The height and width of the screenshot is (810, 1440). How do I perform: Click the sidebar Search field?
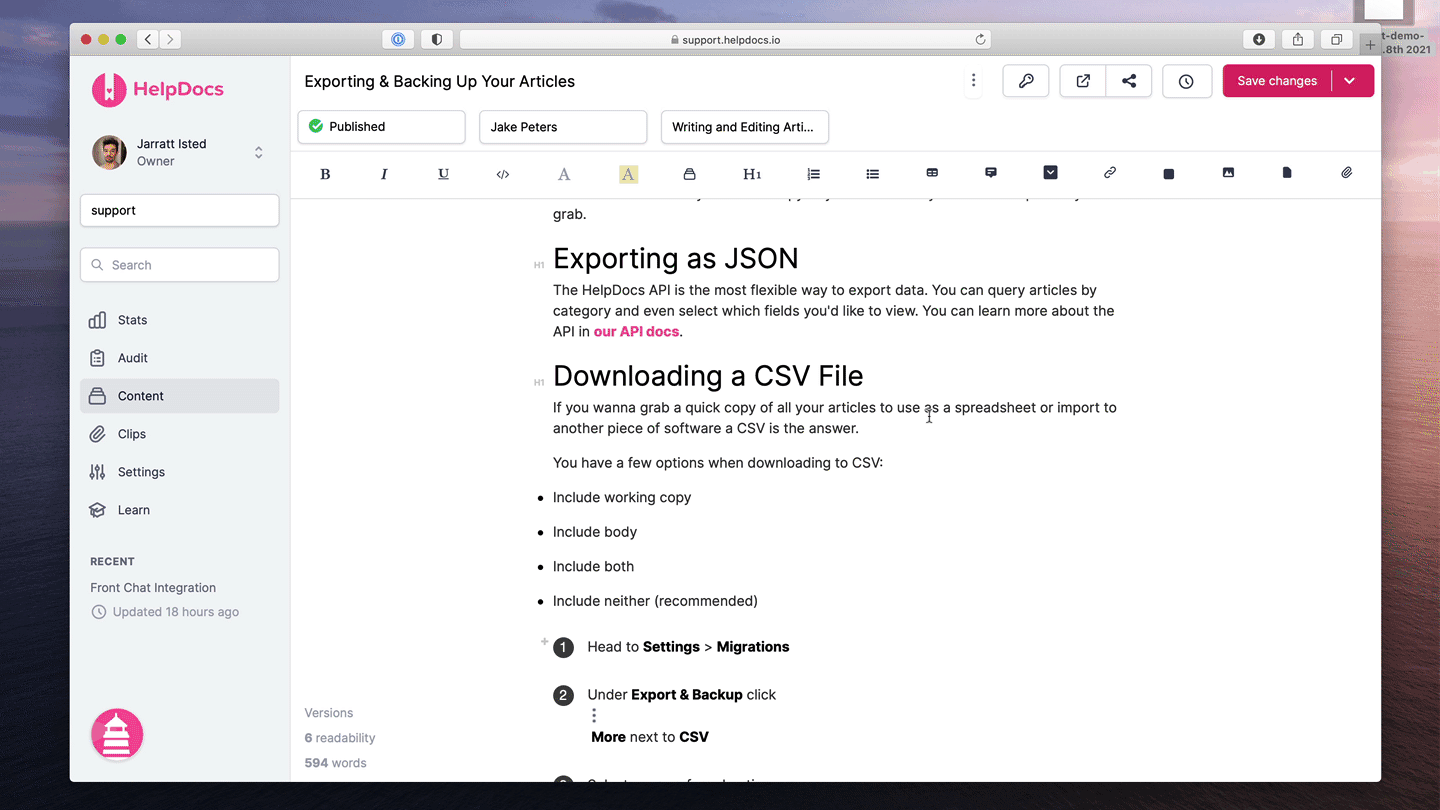179,265
